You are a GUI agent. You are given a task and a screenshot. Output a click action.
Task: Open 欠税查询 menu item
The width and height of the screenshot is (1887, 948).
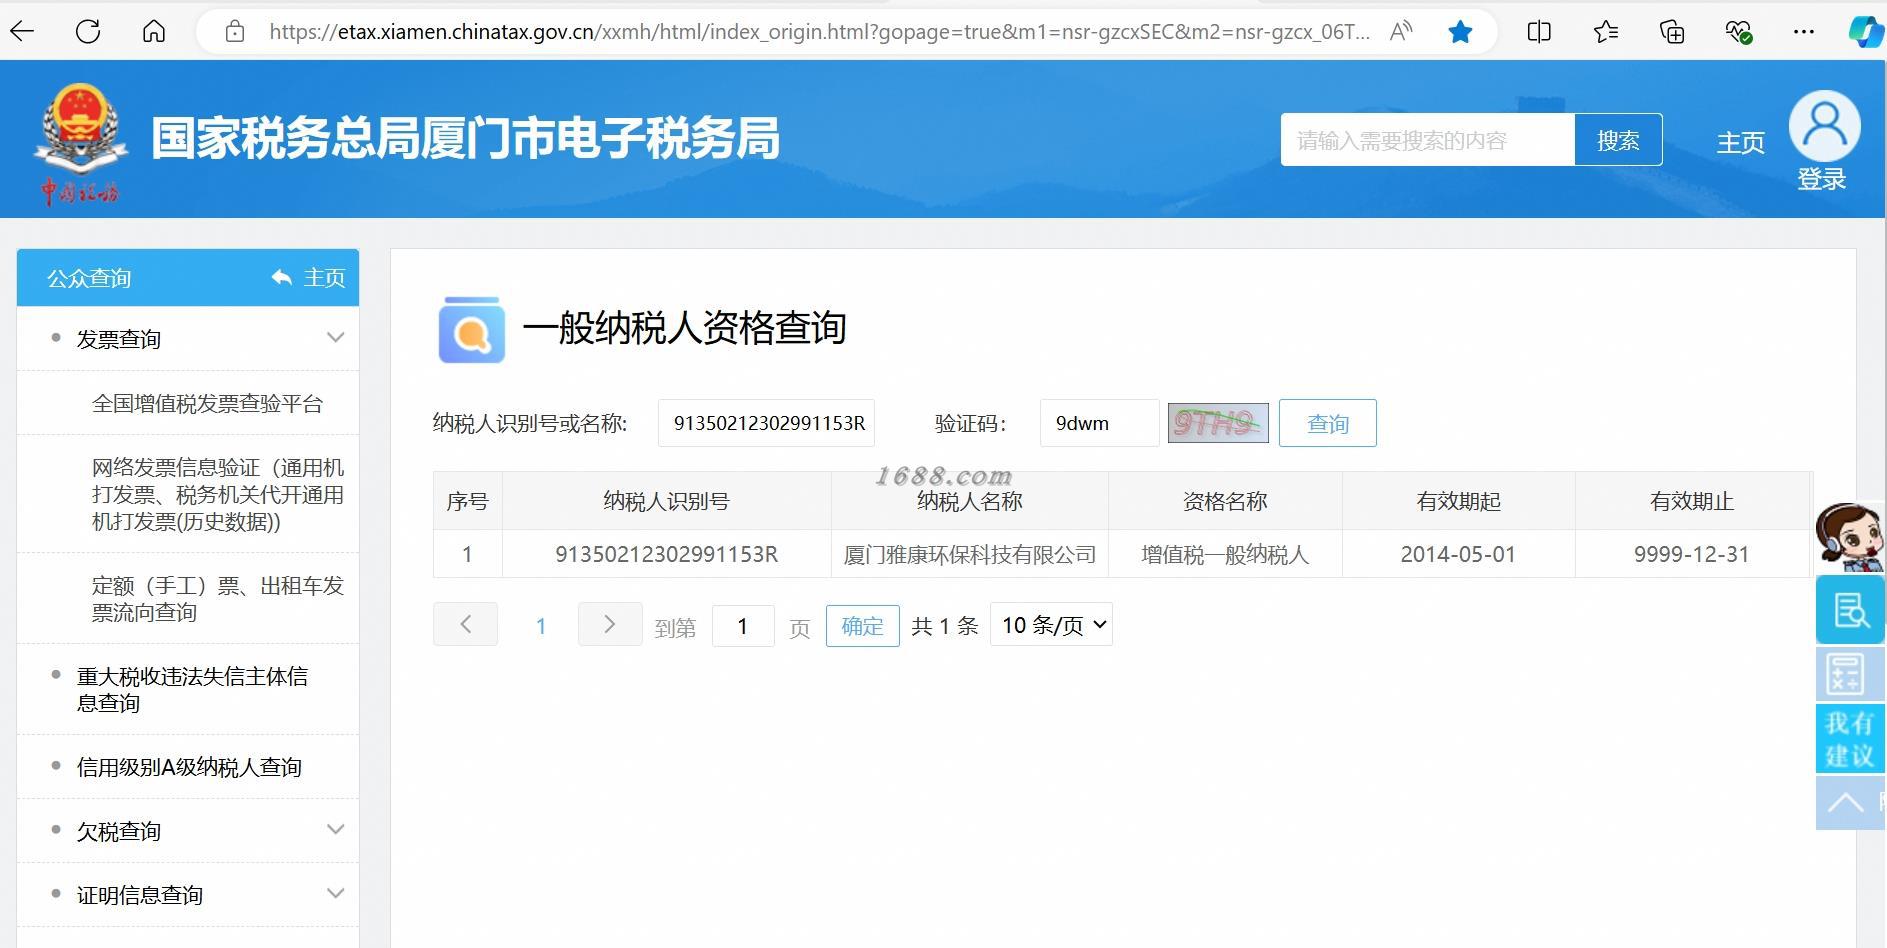118,831
